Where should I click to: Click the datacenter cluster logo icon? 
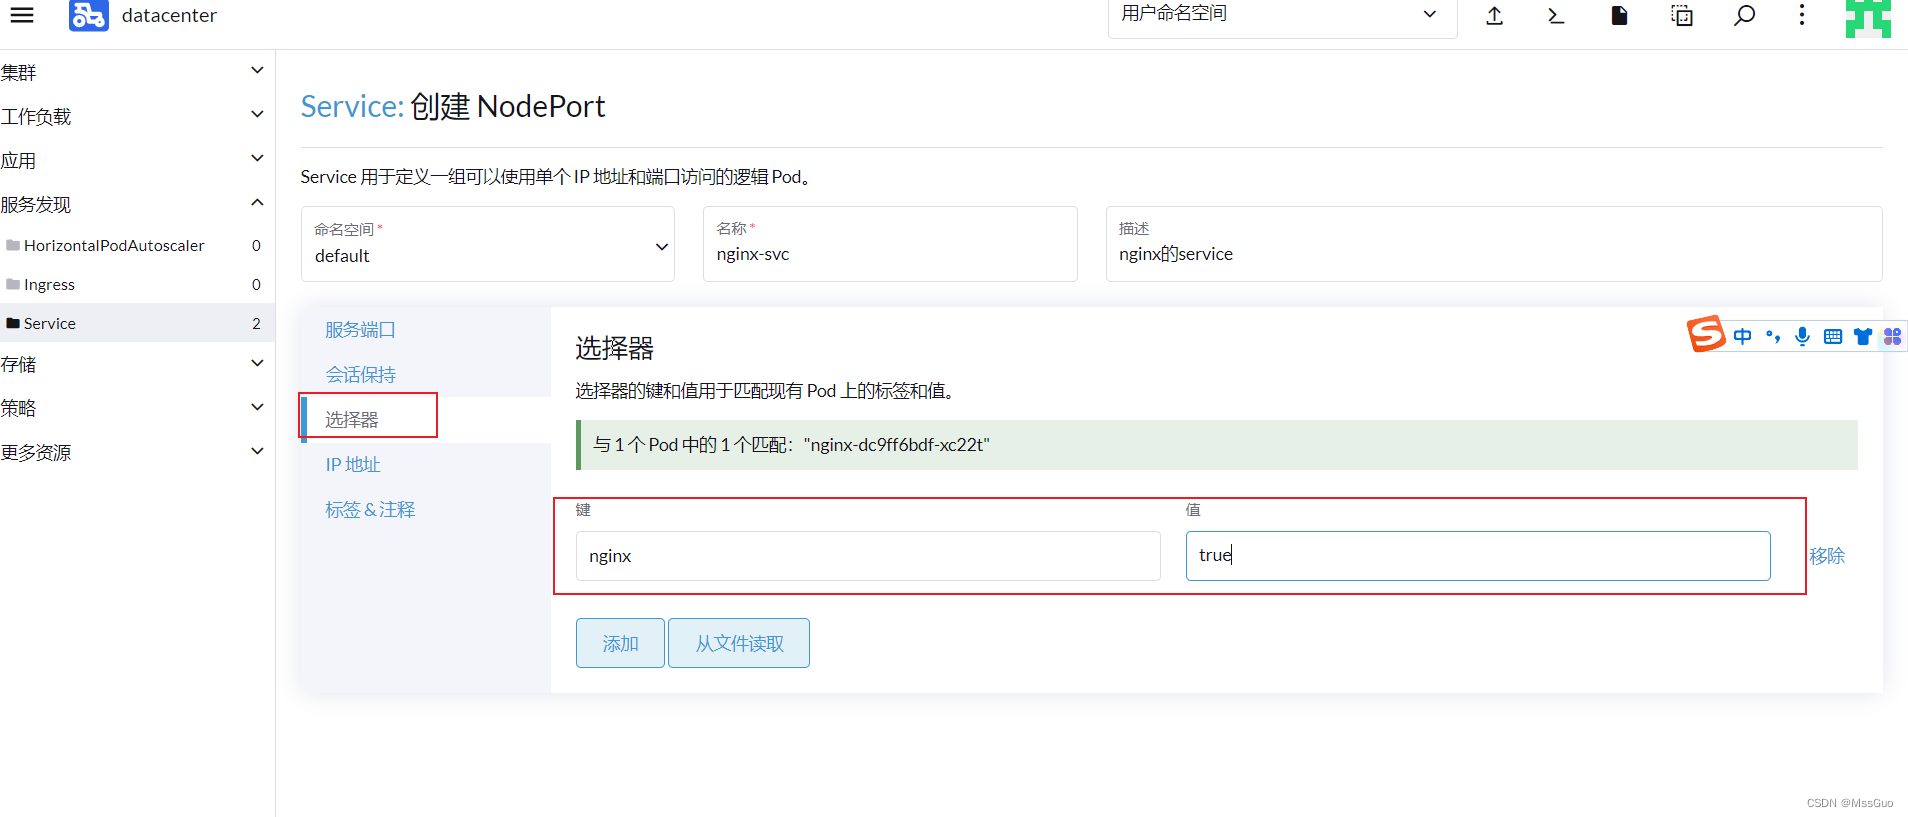pos(88,15)
